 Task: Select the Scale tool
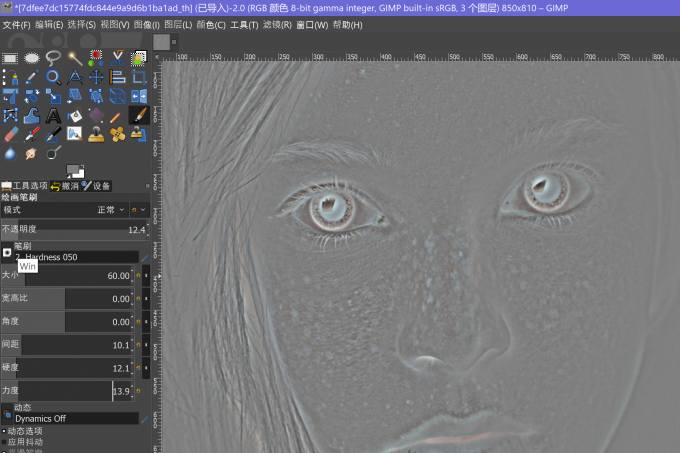53,96
